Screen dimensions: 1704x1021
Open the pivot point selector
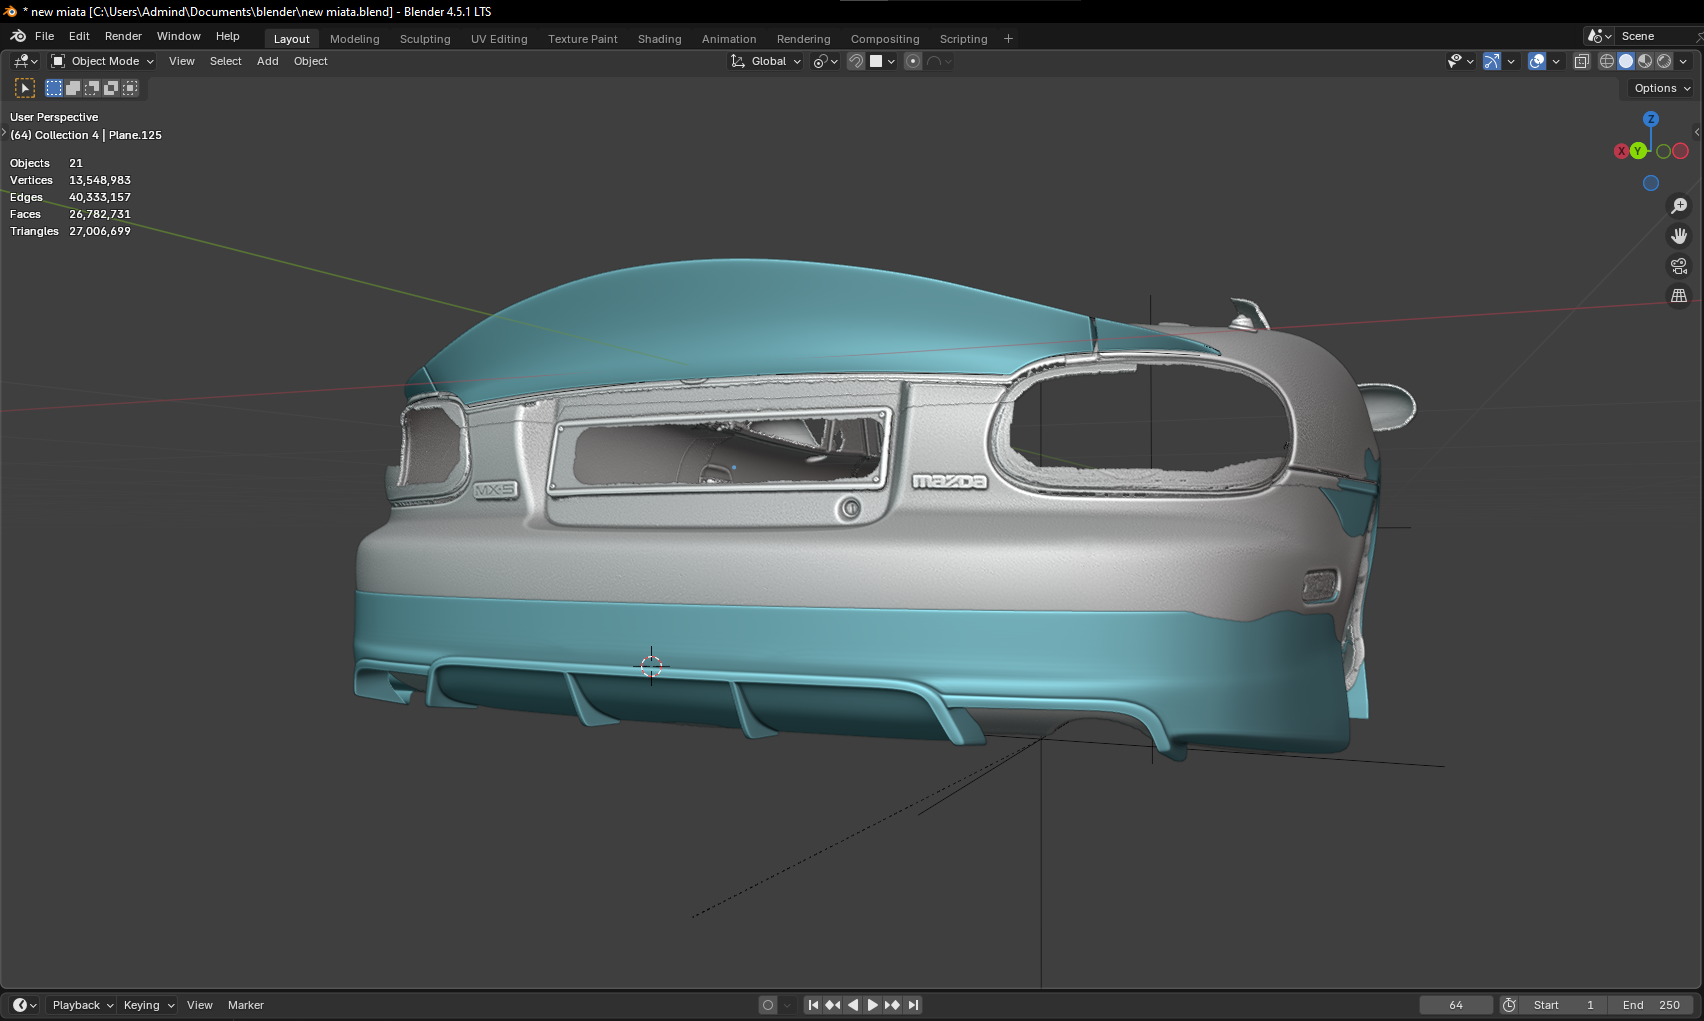tap(825, 61)
